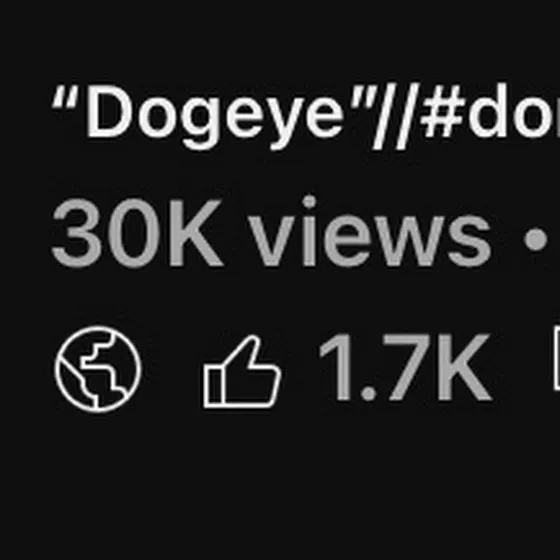Image resolution: width=560 pixels, height=560 pixels.
Task: Click the 1.7K likes count
Action: [406, 368]
